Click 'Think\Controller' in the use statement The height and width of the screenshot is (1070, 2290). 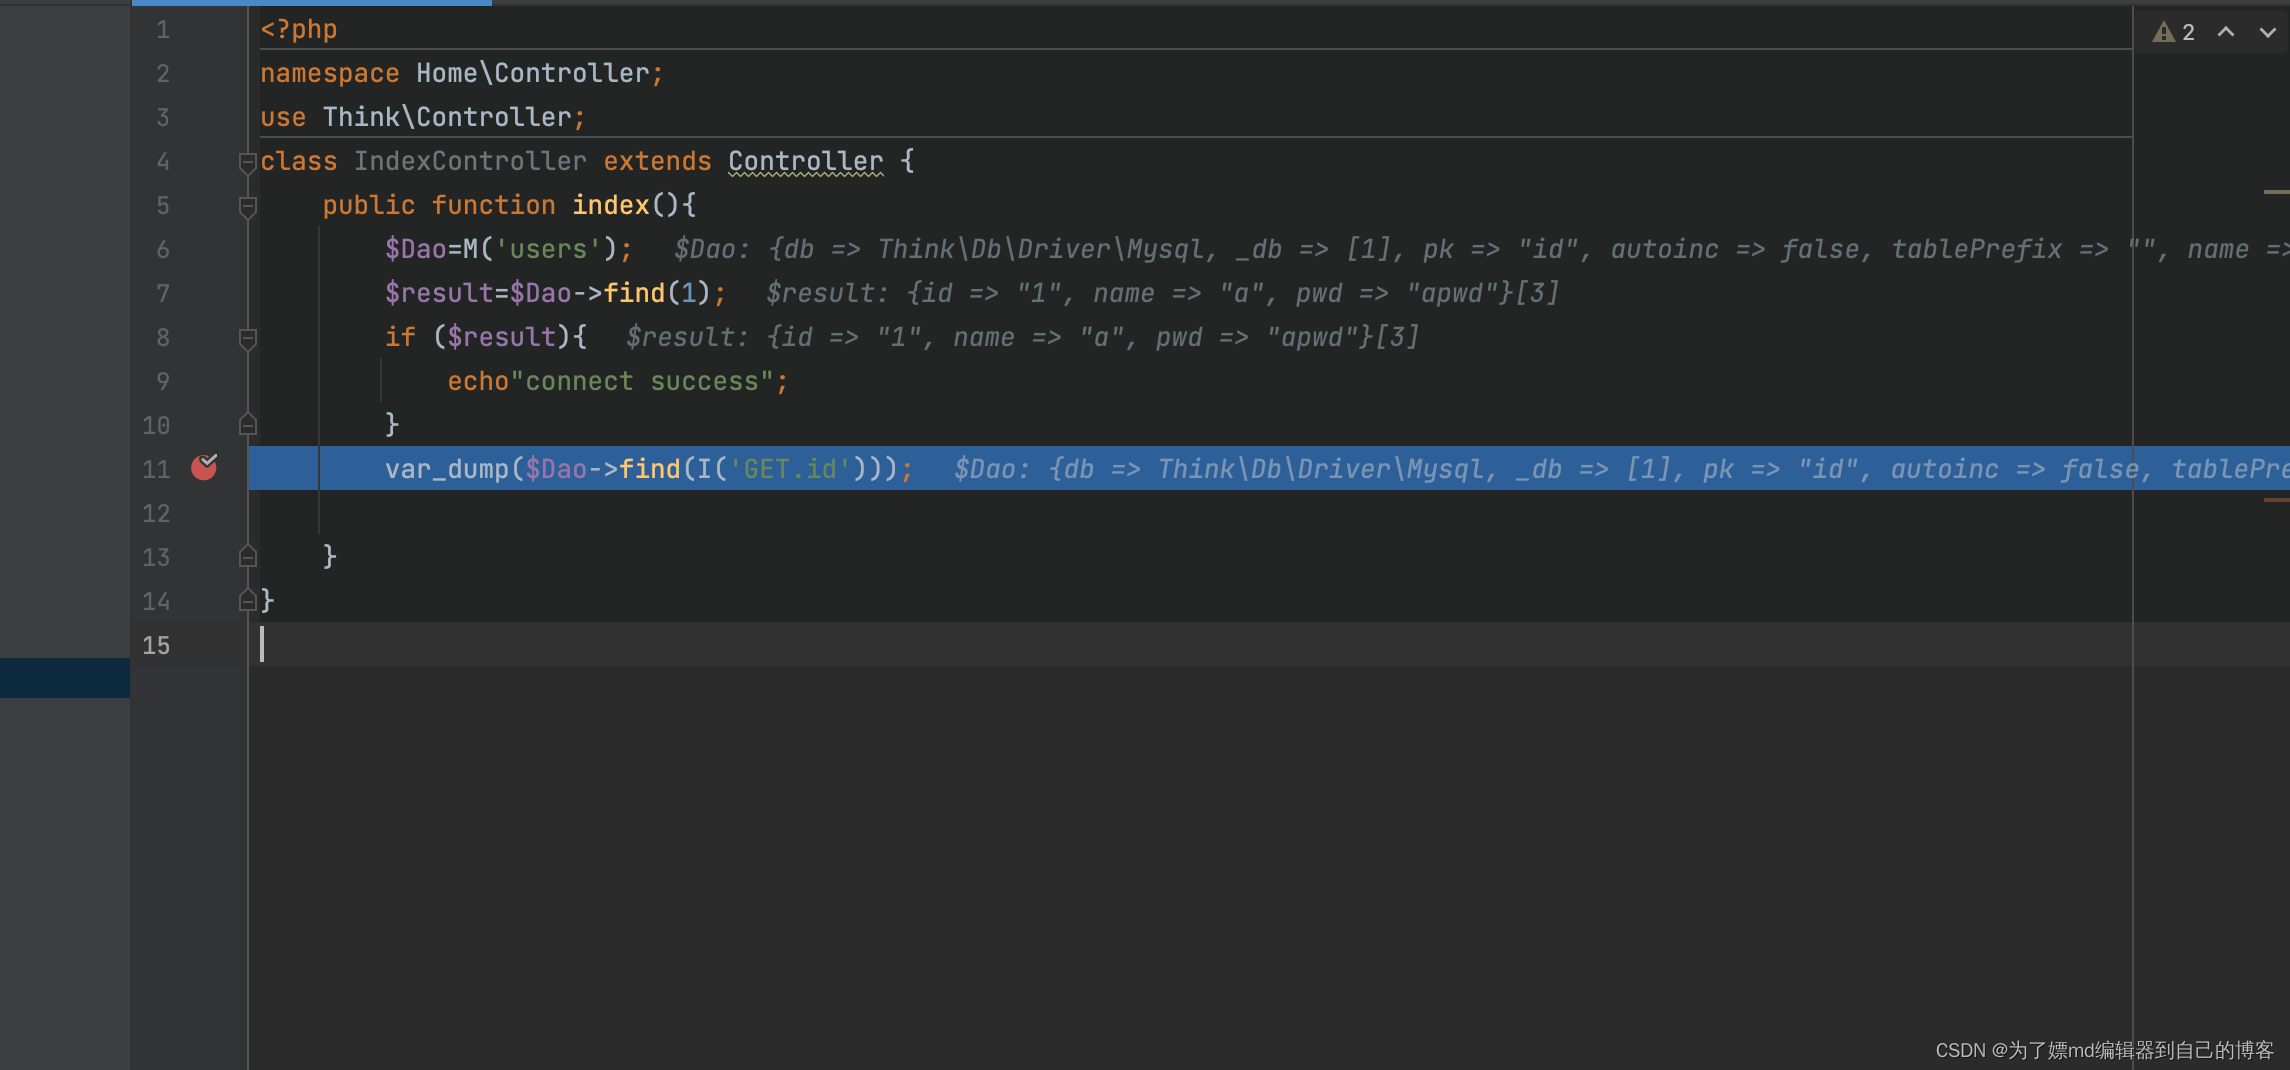447,117
